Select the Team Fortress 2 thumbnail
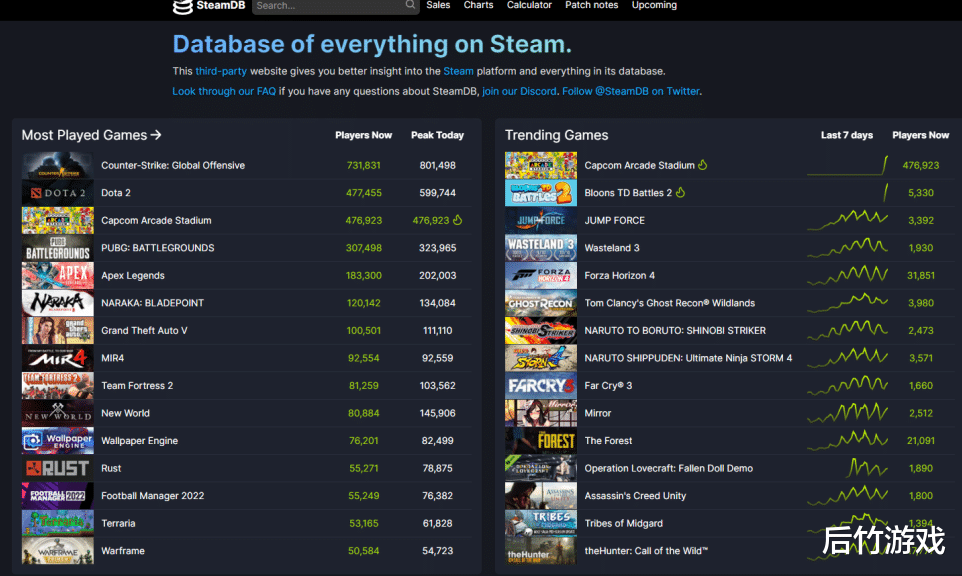 click(58, 386)
